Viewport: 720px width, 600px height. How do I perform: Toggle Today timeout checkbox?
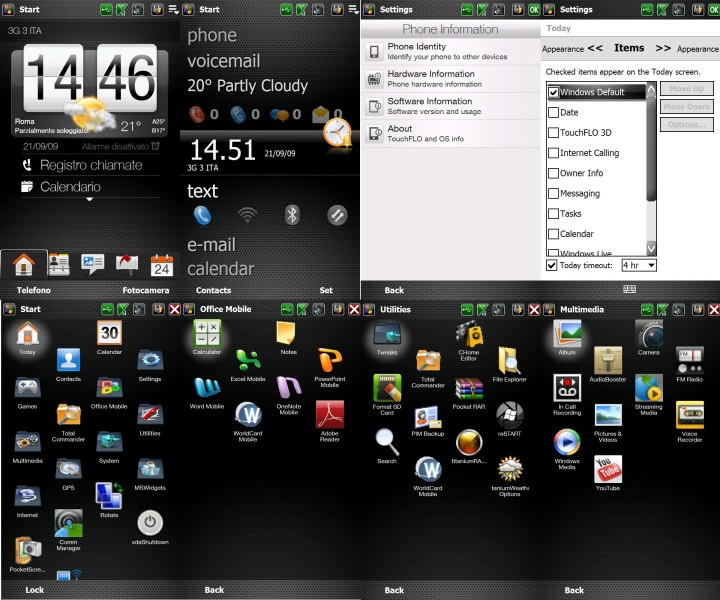(551, 265)
